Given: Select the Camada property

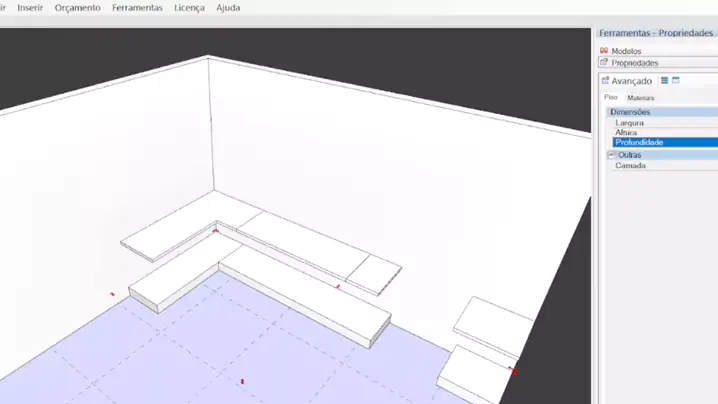Looking at the screenshot, I should [631, 166].
